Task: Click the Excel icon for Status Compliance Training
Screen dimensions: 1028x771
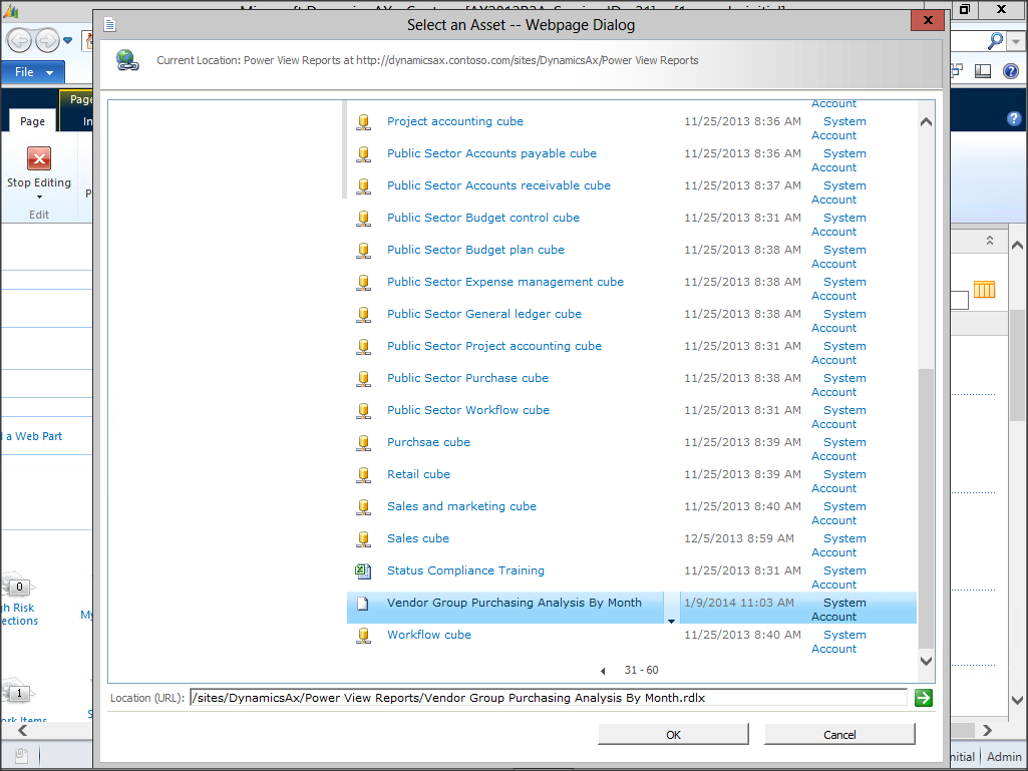Action: (363, 571)
